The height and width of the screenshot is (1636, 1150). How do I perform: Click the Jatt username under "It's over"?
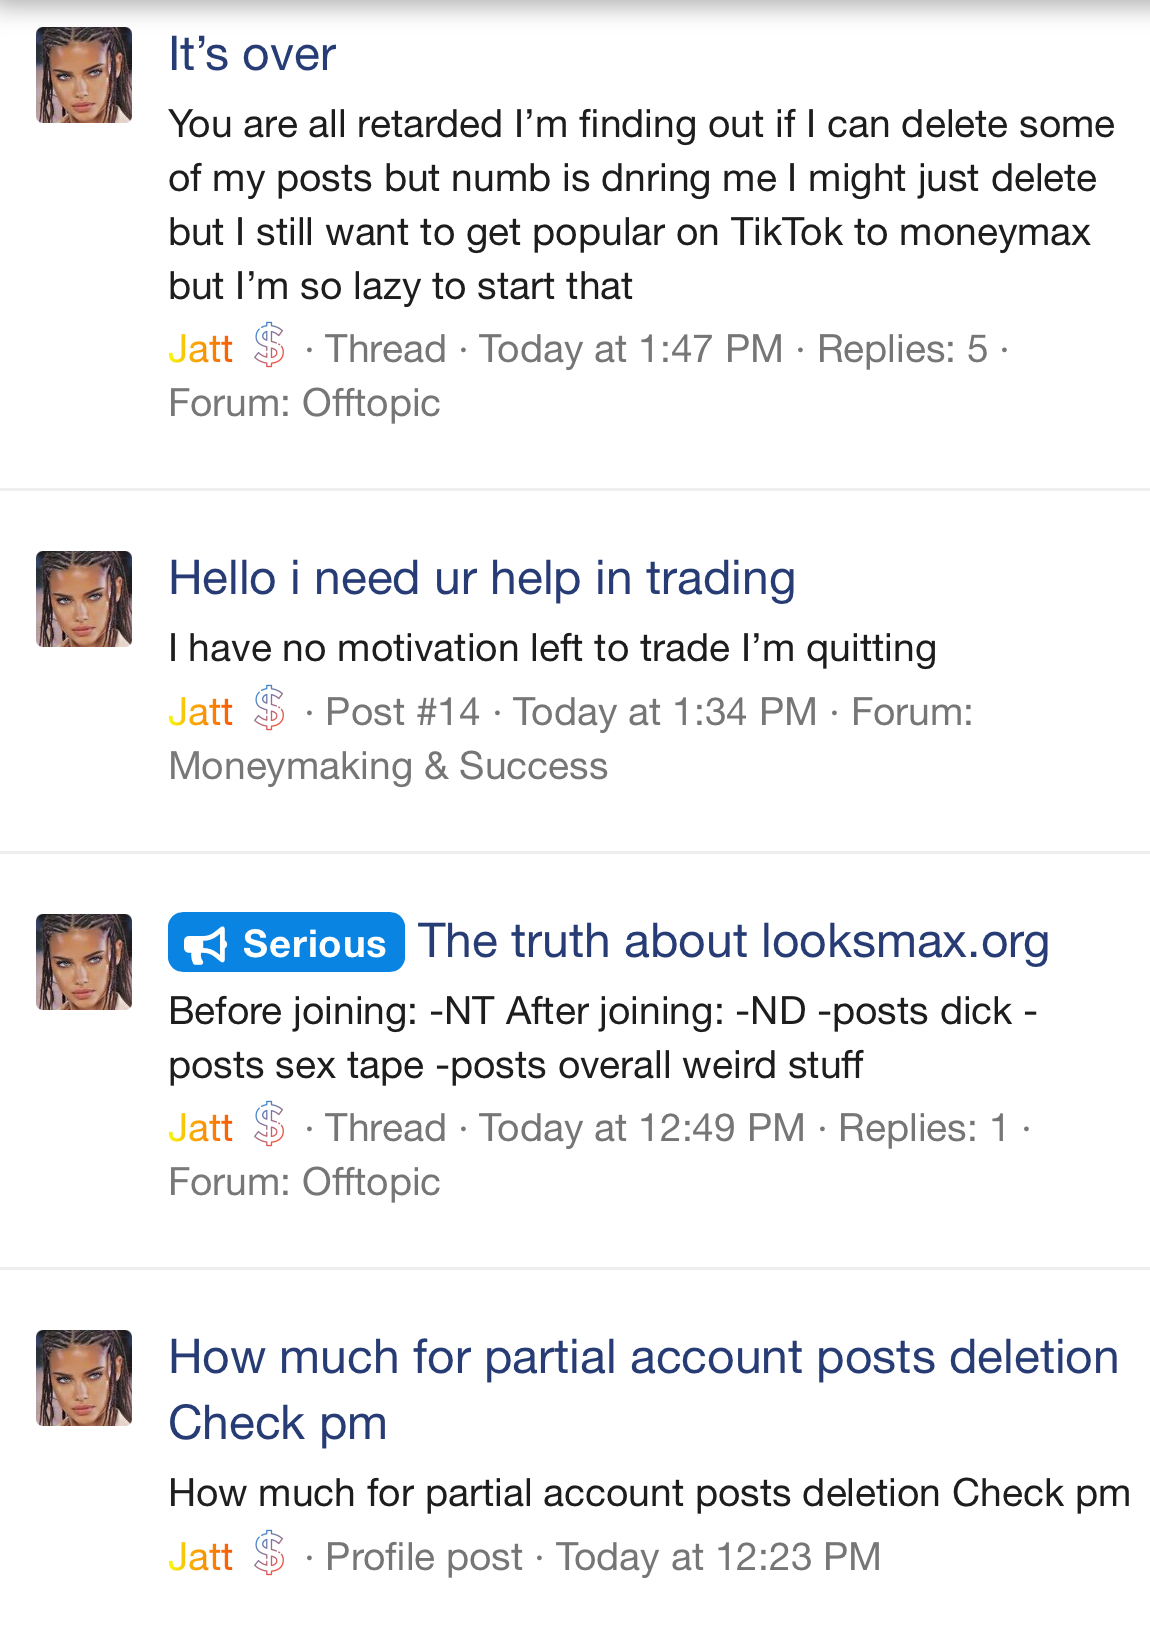click(200, 349)
